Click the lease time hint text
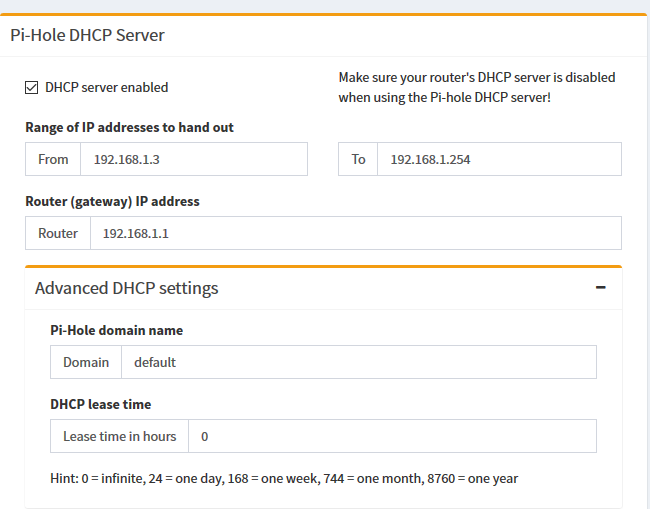Screen dimensions: 650x509 pos(284,478)
